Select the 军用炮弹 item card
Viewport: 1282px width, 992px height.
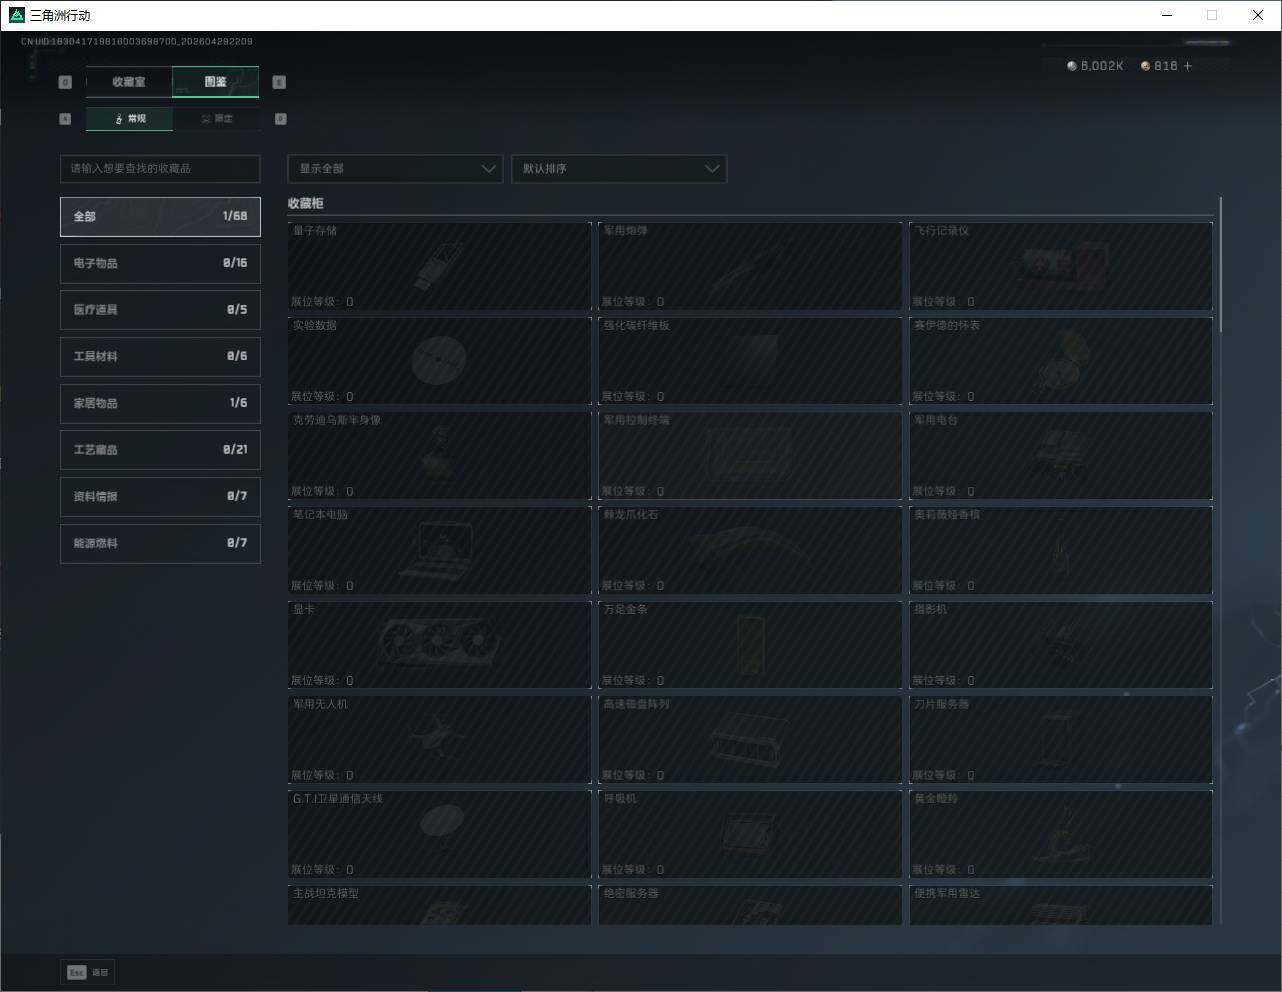(750, 266)
